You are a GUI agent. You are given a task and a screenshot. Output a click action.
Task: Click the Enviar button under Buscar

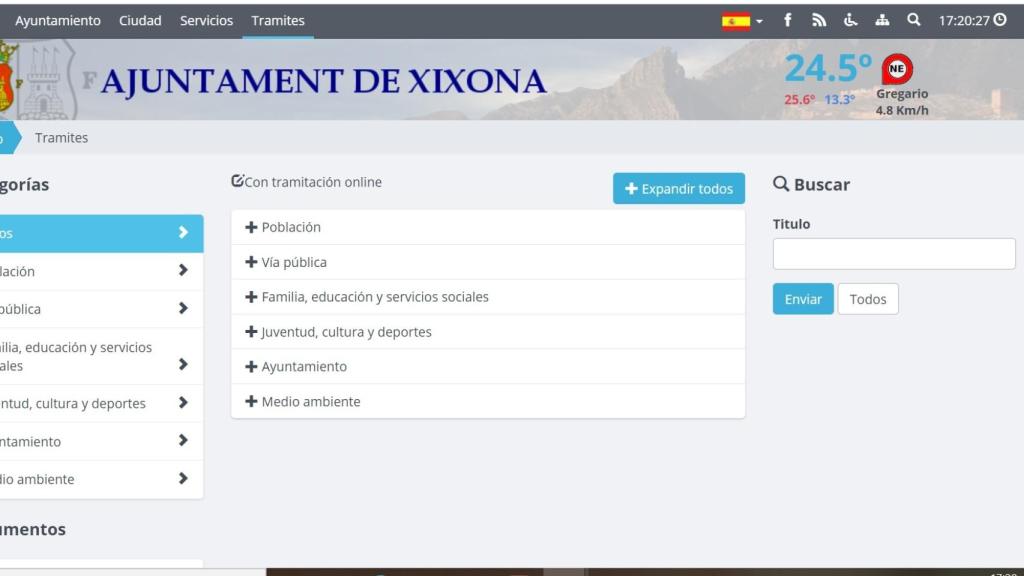point(802,298)
